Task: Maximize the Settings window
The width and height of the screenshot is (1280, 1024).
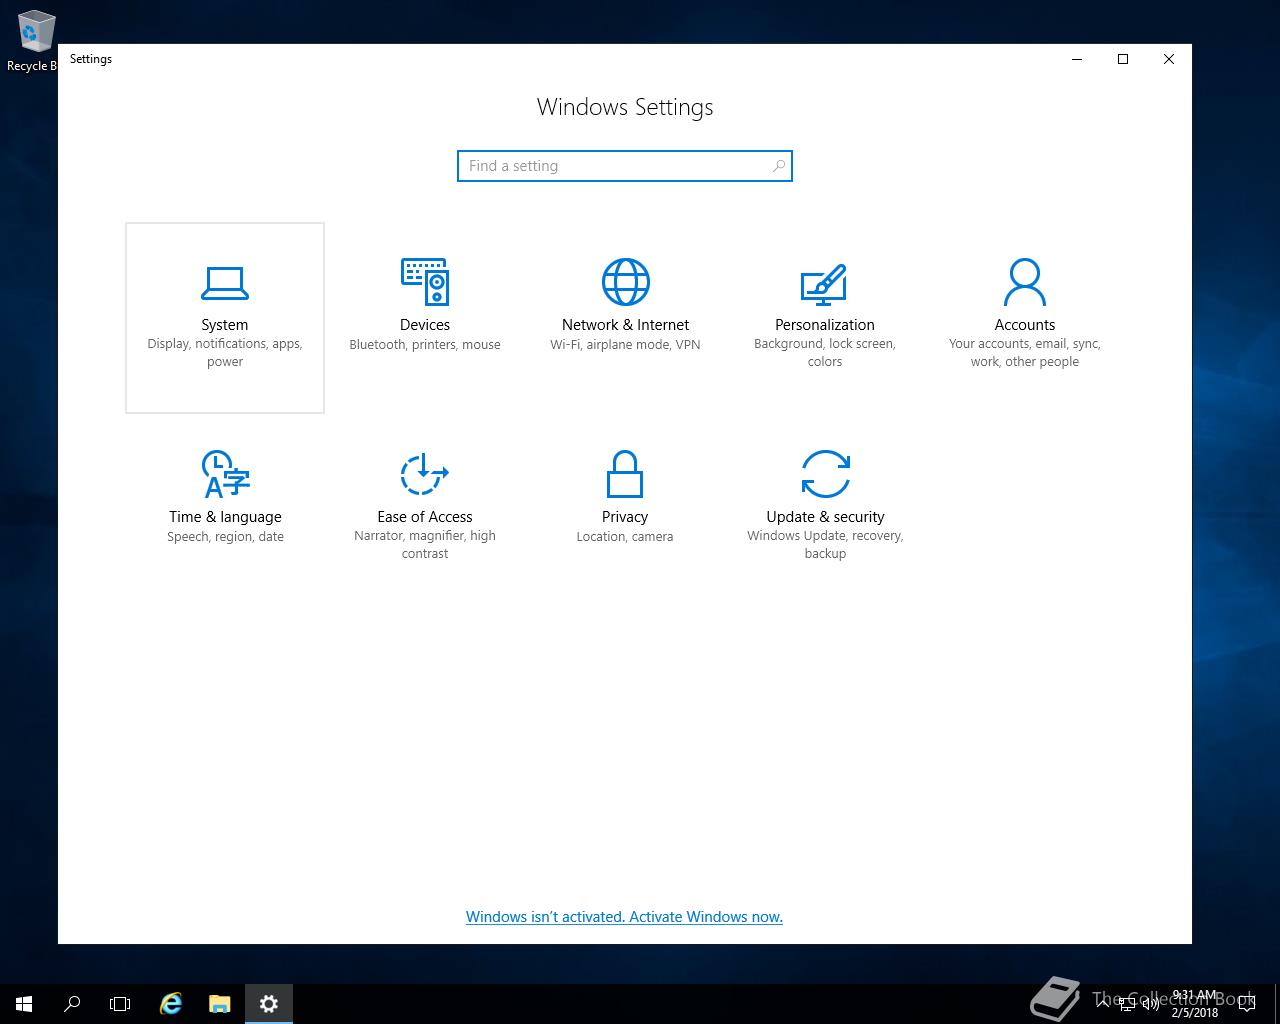Action: (1122, 59)
